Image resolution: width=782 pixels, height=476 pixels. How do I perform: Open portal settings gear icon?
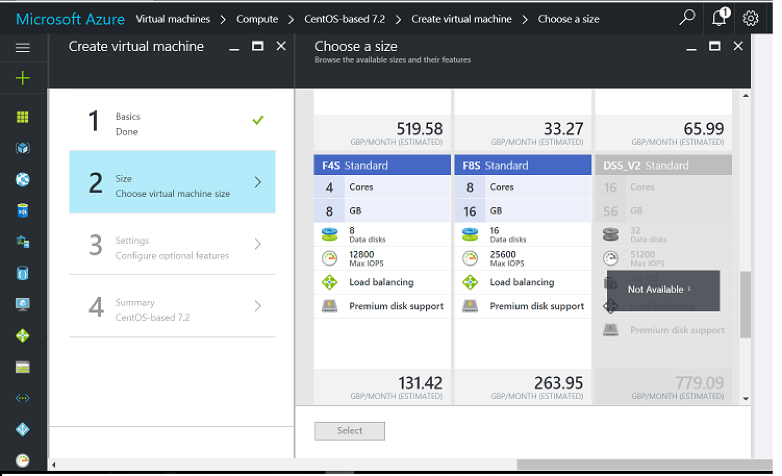point(751,18)
